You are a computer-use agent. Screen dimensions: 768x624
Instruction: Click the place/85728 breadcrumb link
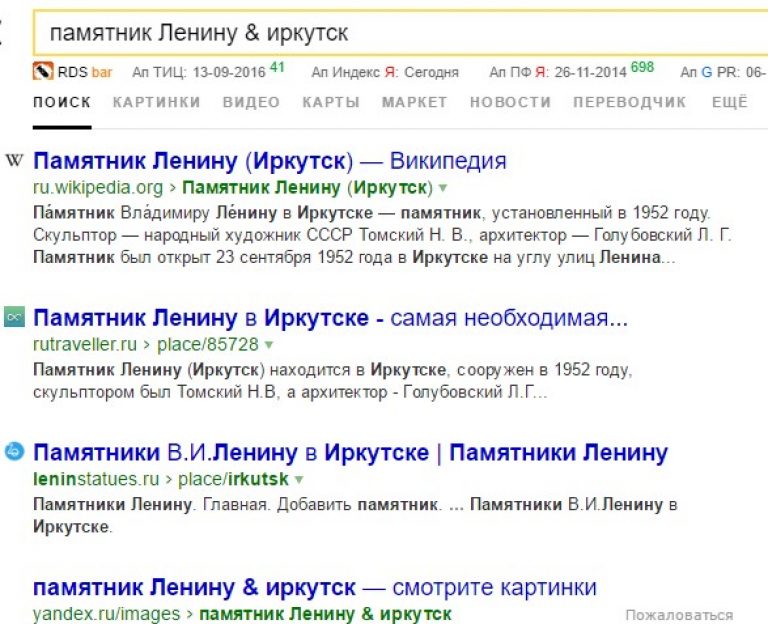[x=208, y=345]
